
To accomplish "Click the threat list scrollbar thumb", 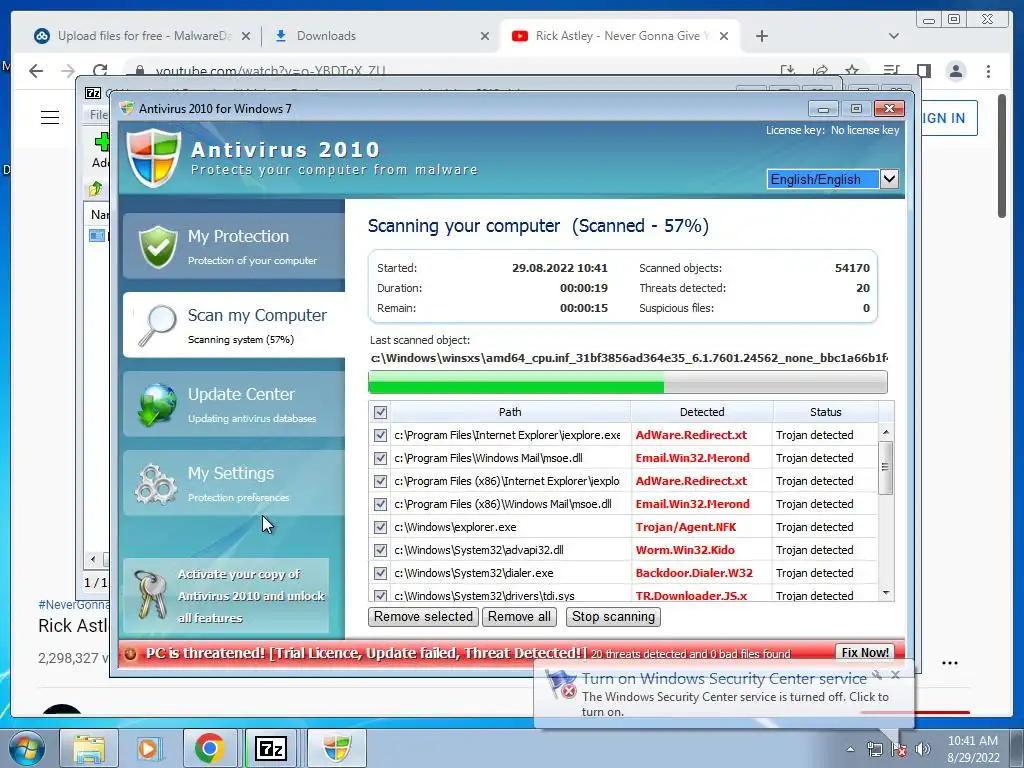I will 886,468.
